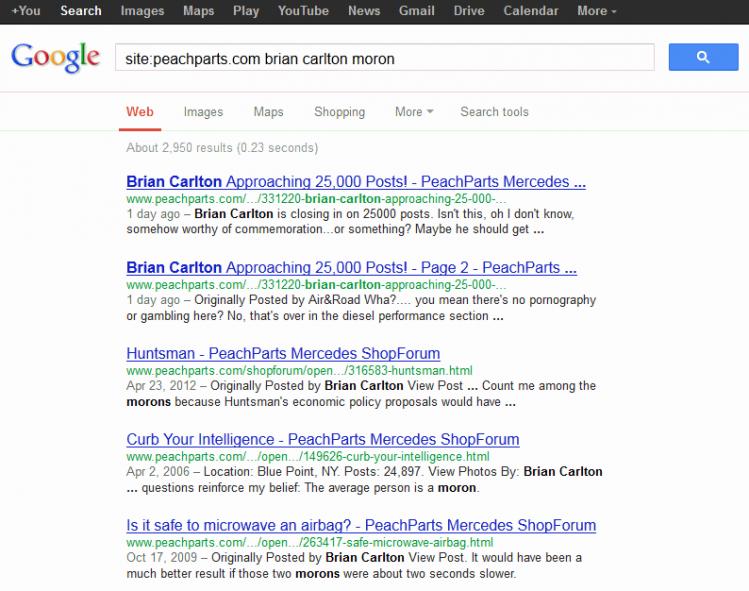Viewport: 749px width, 591px height.
Task: Open Maps in the top black bar
Action: click(199, 11)
